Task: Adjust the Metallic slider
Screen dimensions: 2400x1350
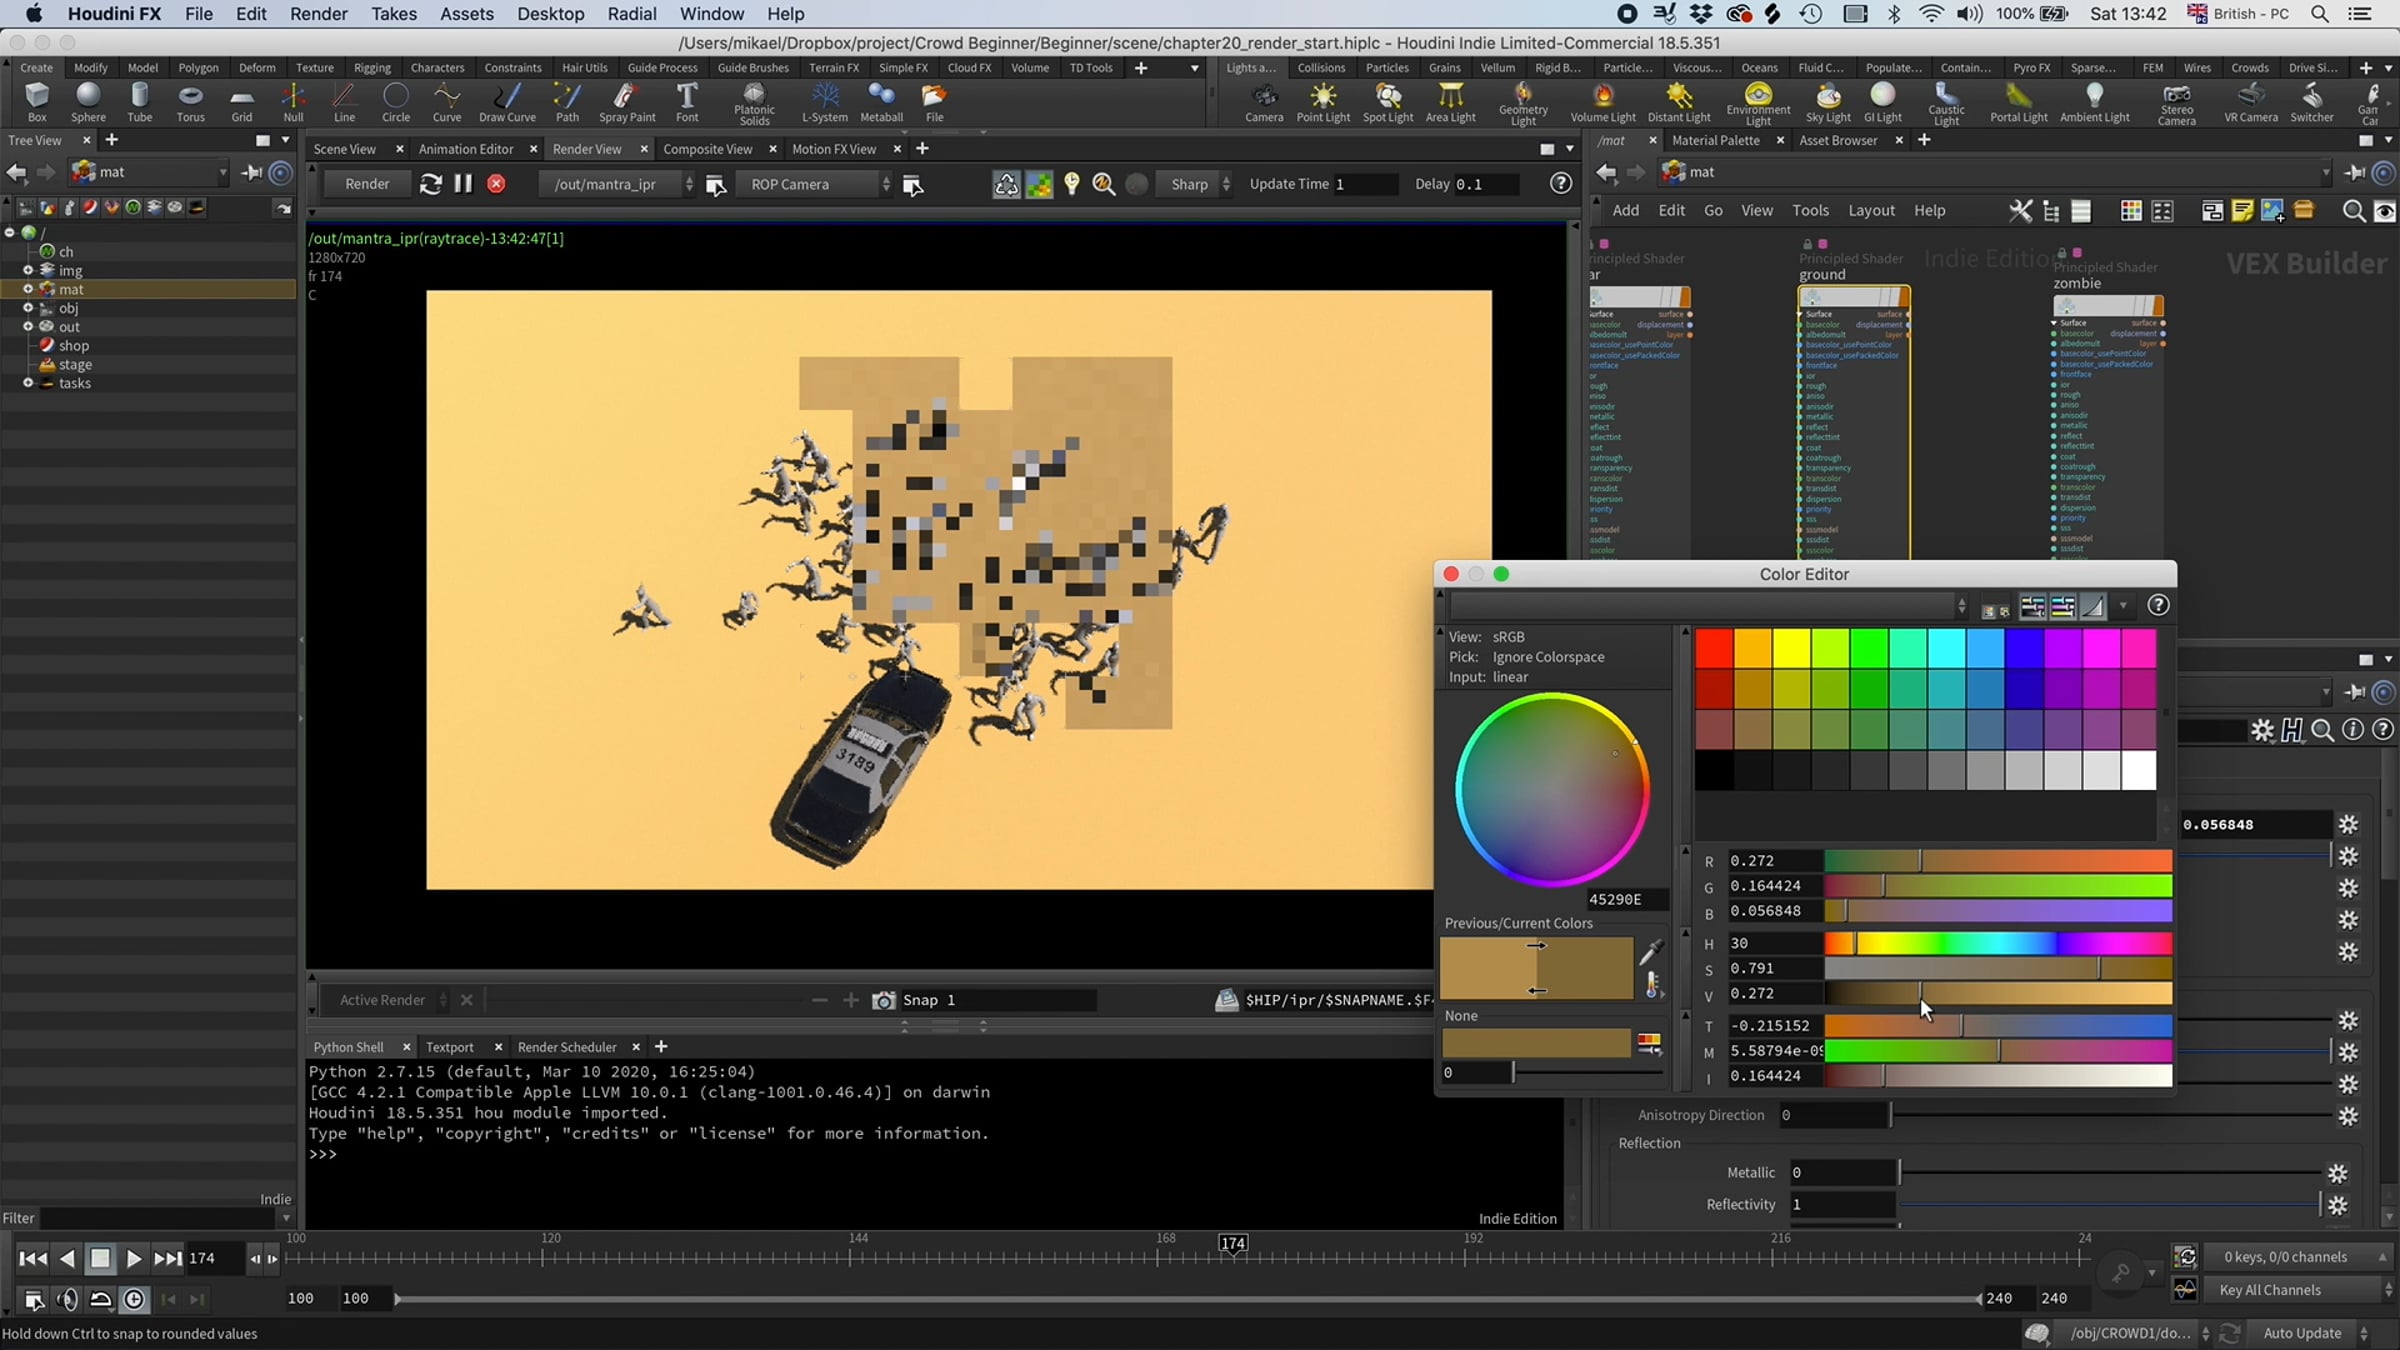Action: [x=2110, y=1172]
